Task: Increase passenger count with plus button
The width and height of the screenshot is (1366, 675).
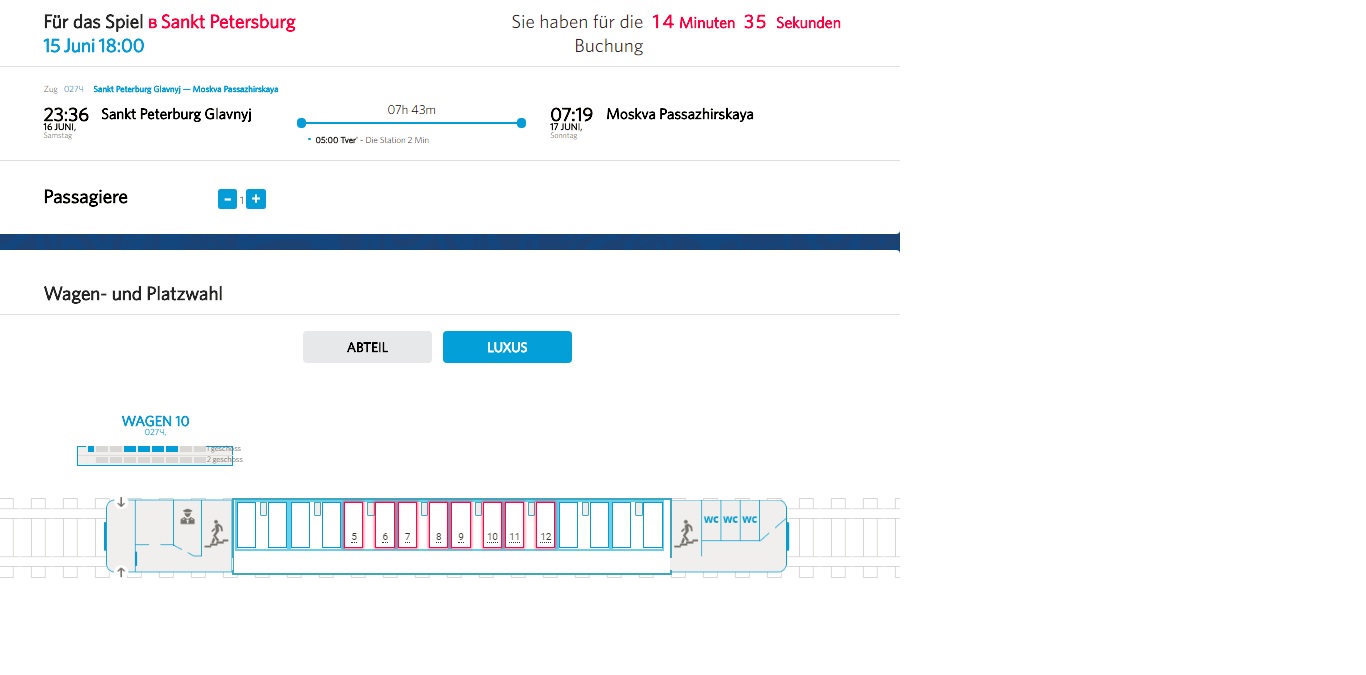Action: click(x=256, y=199)
